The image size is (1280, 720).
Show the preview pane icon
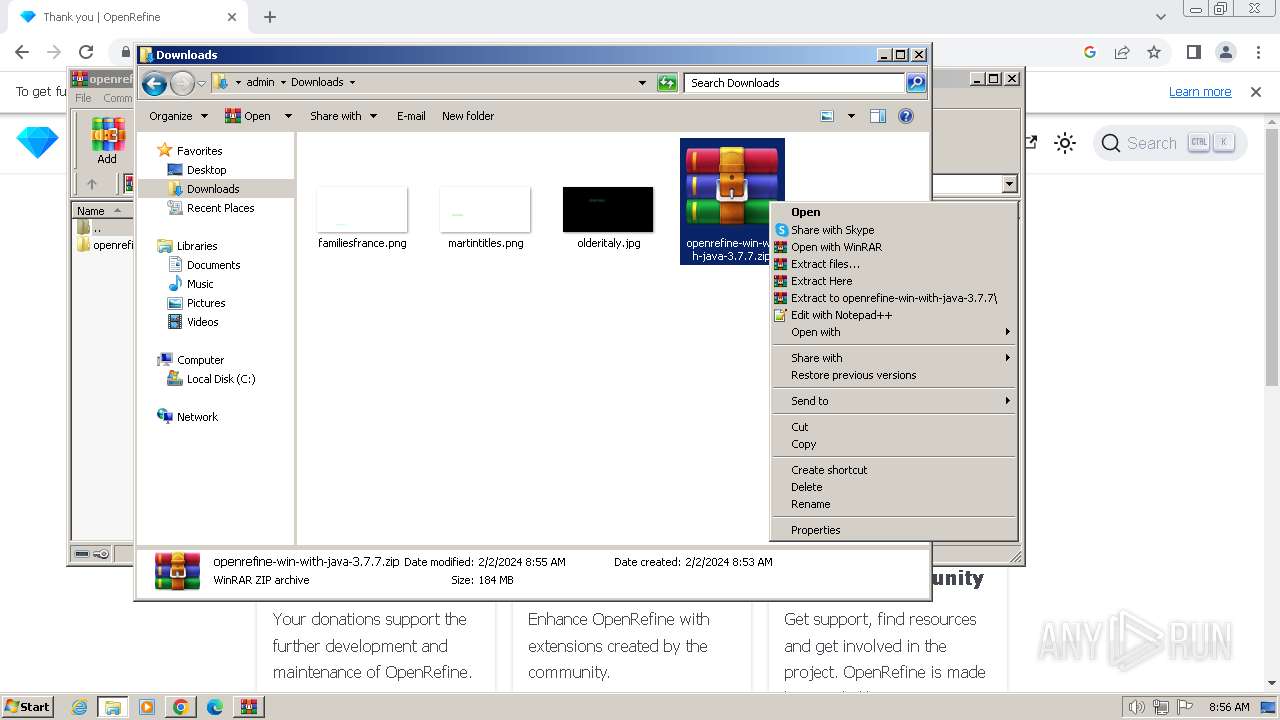pos(878,116)
